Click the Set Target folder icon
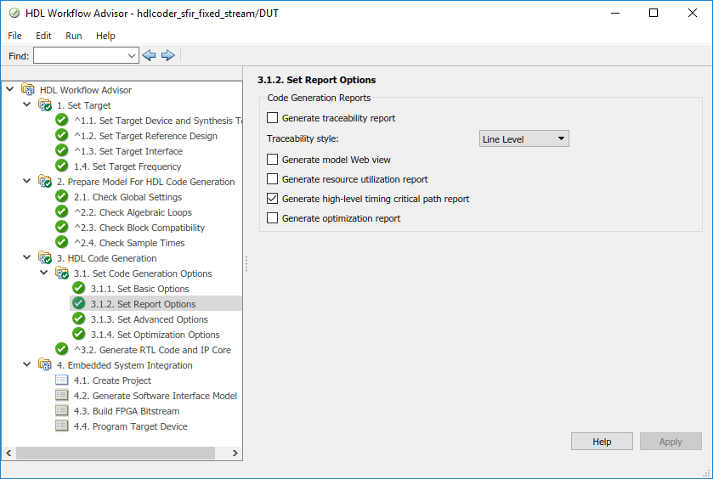This screenshot has width=713, height=479. (45, 105)
